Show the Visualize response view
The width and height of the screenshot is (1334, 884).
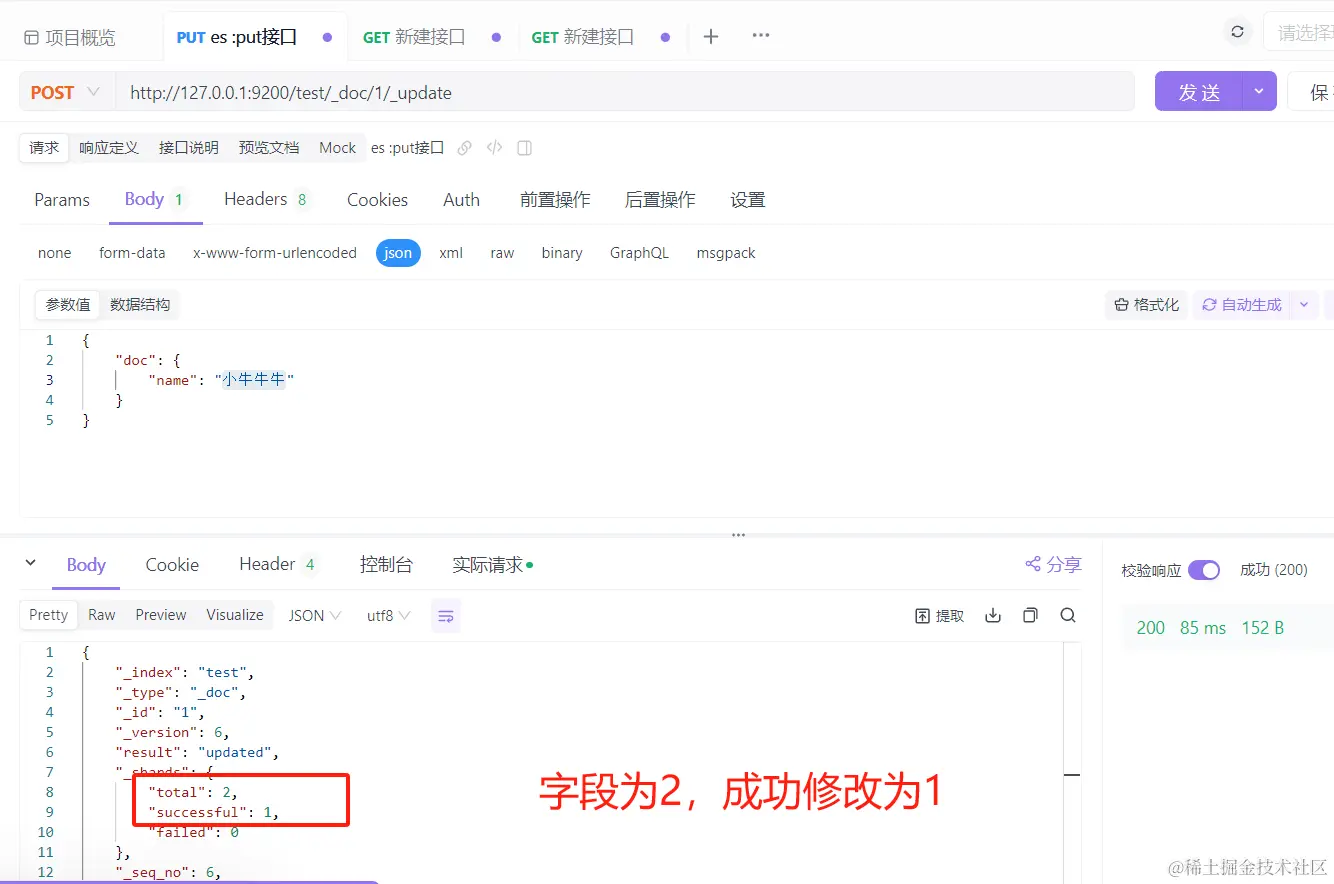coord(235,615)
